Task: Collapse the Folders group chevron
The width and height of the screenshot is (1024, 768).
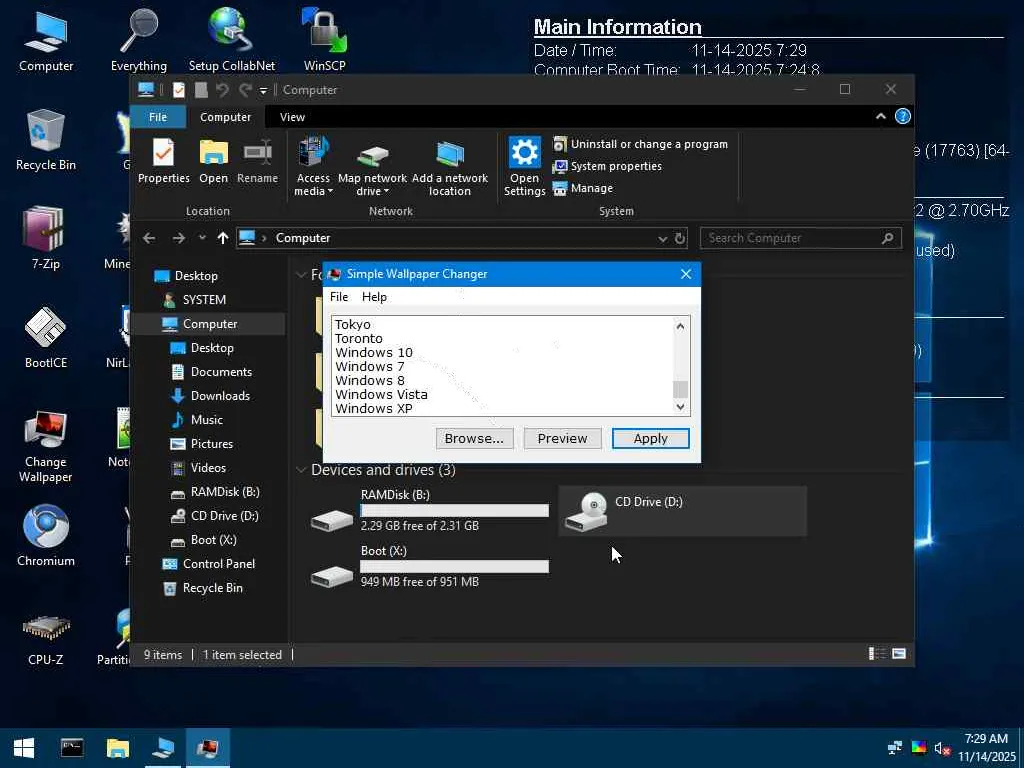Action: tap(301, 275)
